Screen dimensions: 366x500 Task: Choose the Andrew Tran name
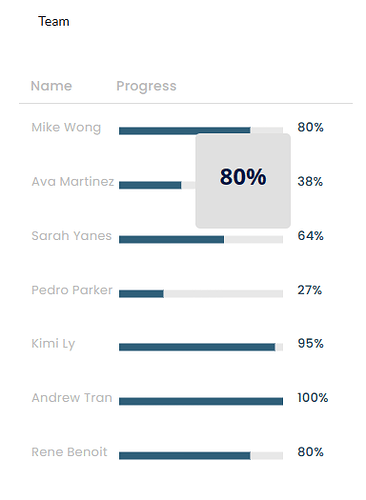(72, 398)
